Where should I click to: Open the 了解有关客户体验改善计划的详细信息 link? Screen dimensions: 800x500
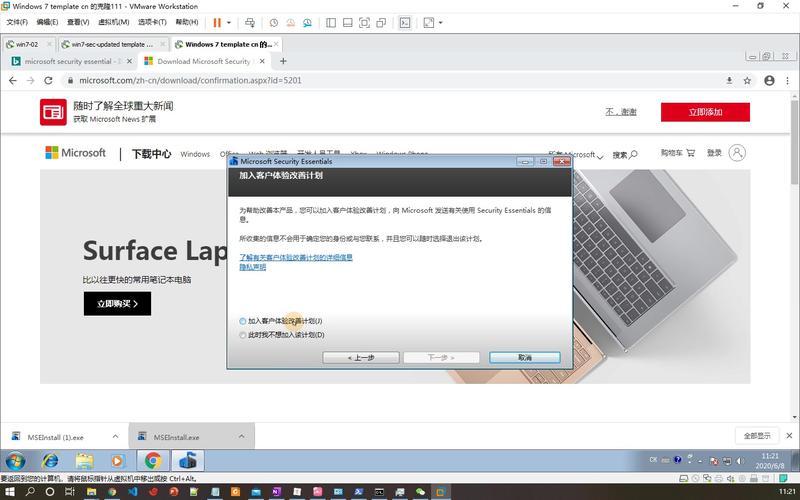coord(296,257)
